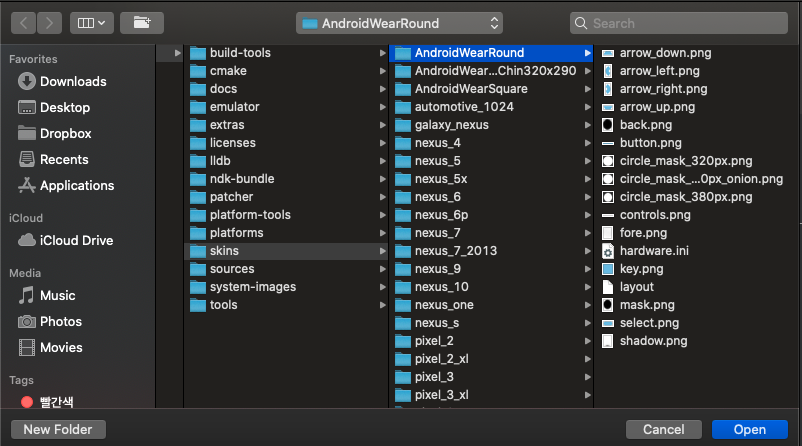Select key.png file icon
The image size is (802, 446).
pyautogui.click(x=608, y=269)
